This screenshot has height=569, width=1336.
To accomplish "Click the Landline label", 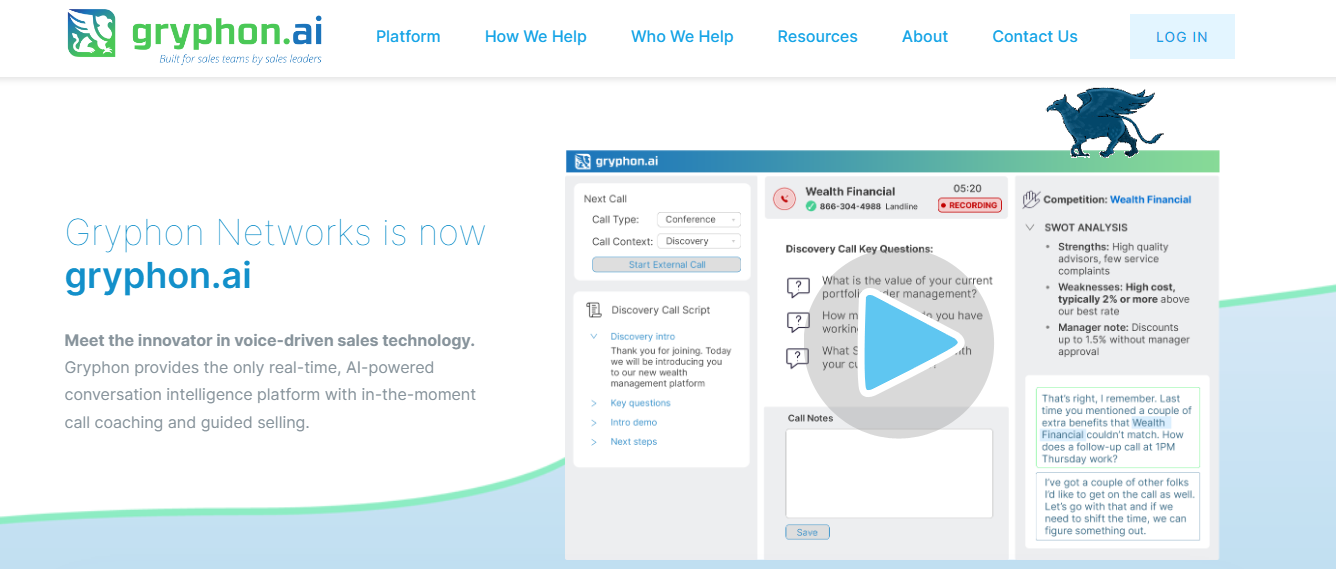I will click(x=901, y=206).
